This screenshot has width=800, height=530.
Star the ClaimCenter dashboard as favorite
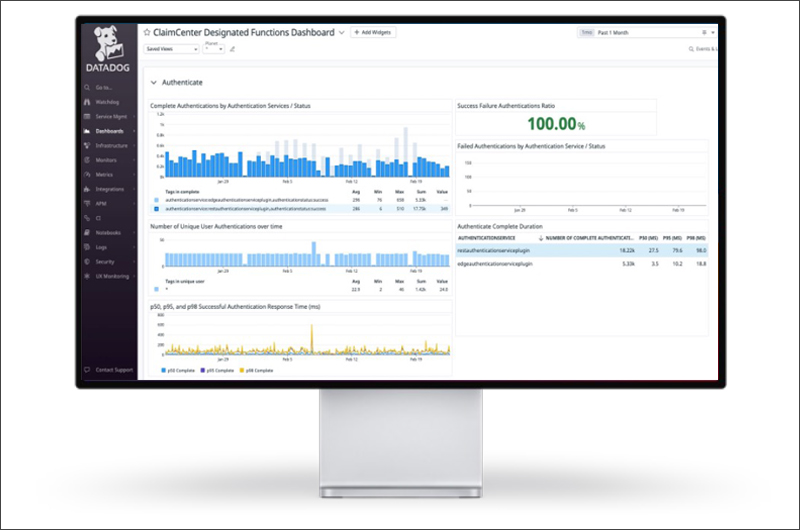147,33
